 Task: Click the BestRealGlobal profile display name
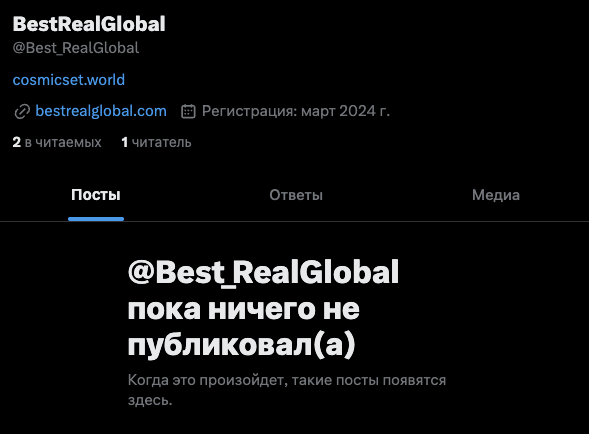tap(89, 24)
